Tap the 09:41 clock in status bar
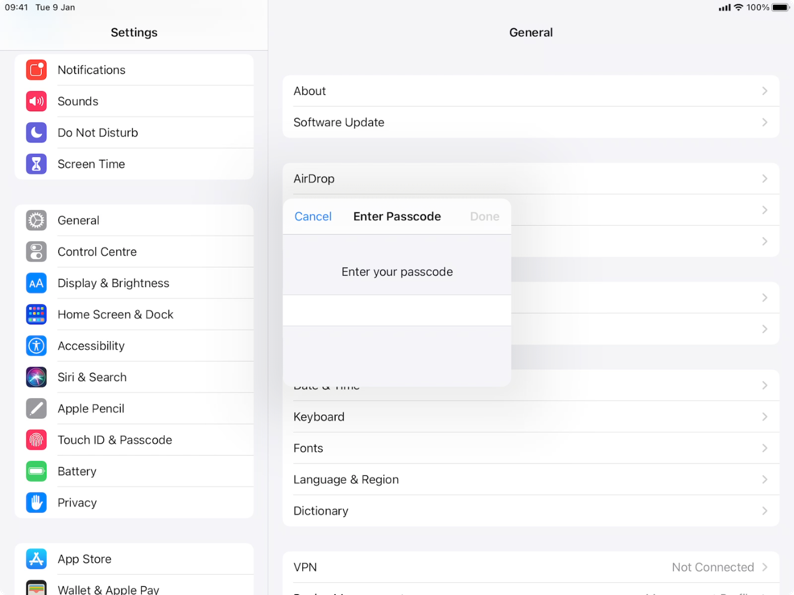The image size is (794, 595). (x=16, y=7)
